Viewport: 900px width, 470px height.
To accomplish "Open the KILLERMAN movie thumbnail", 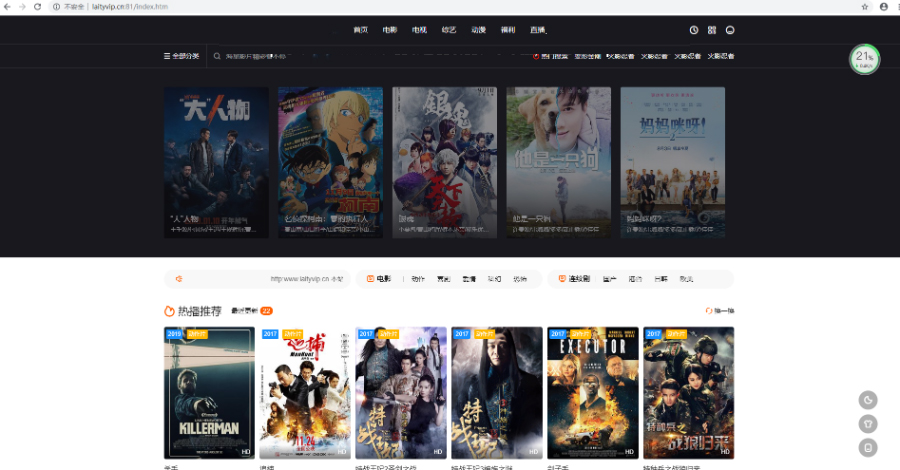I will [210, 393].
